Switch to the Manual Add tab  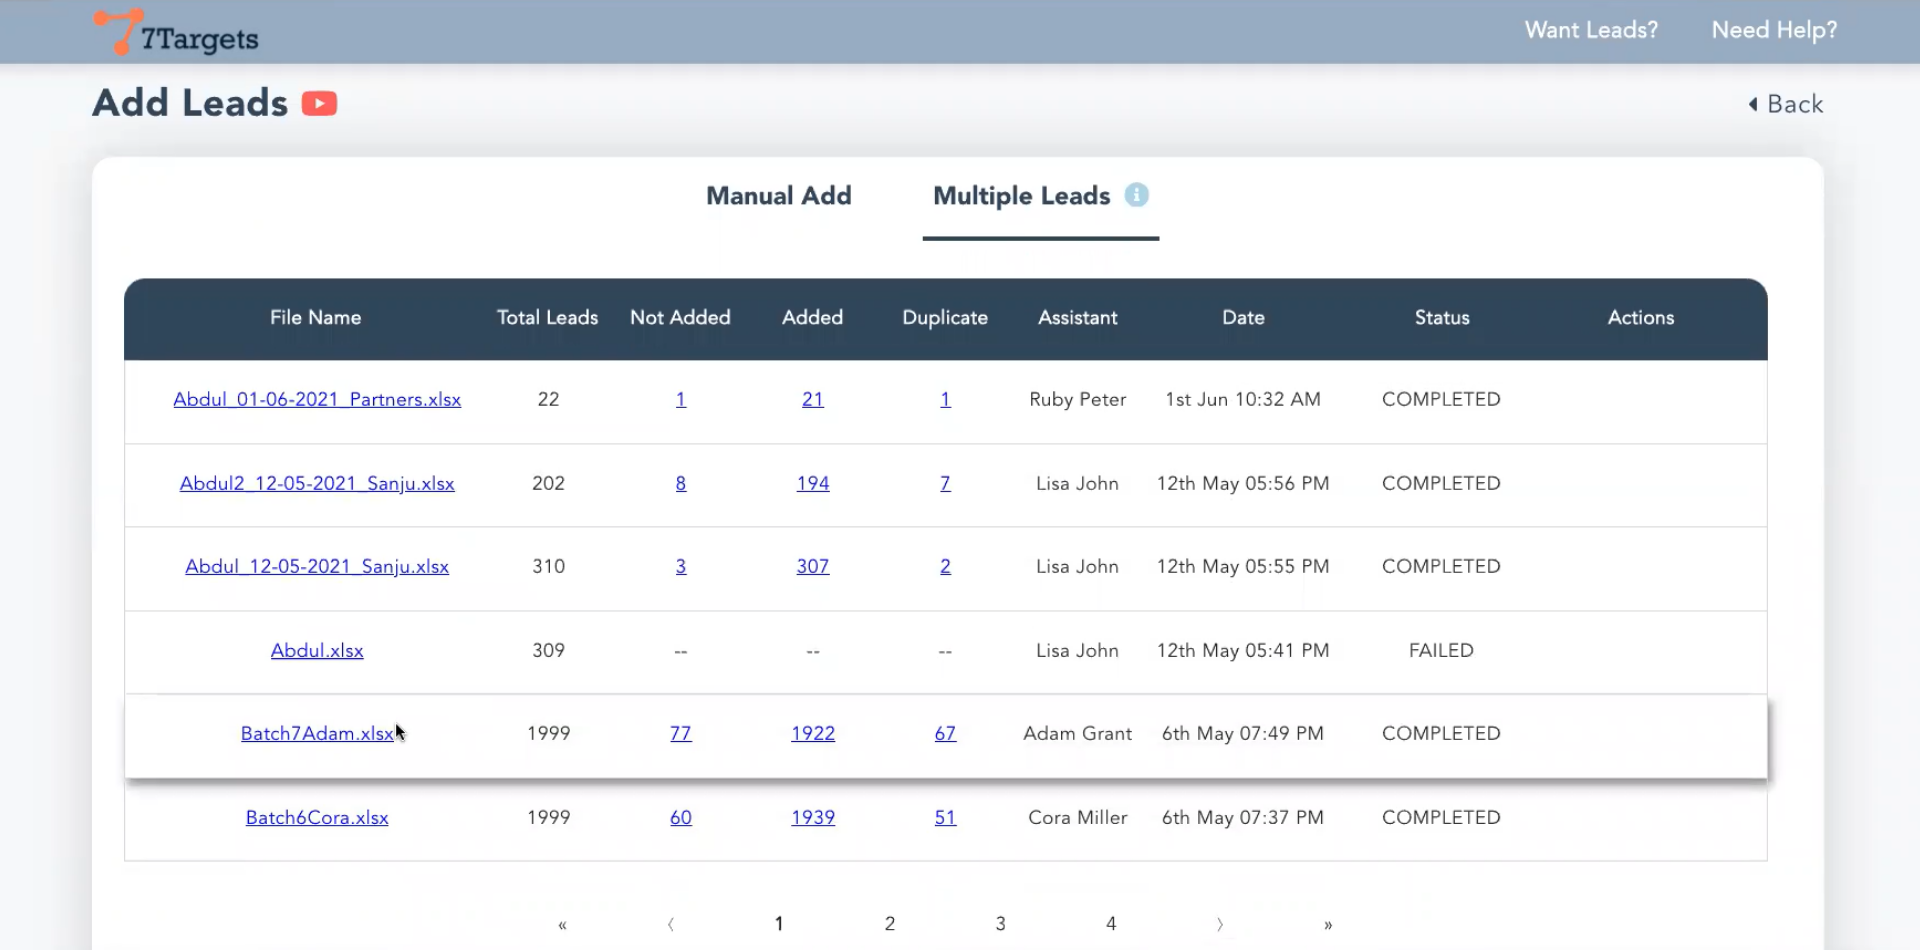[x=778, y=196]
